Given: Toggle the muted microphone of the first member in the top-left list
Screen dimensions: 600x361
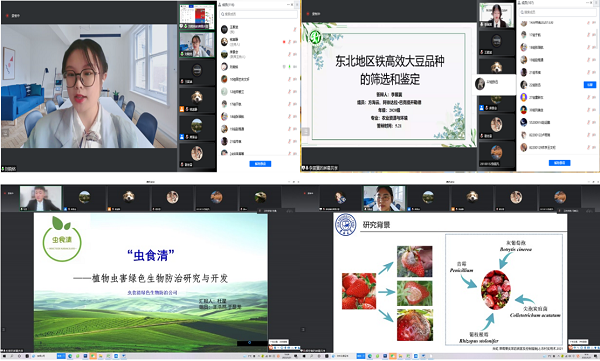Looking at the screenshot, I should [295, 29].
